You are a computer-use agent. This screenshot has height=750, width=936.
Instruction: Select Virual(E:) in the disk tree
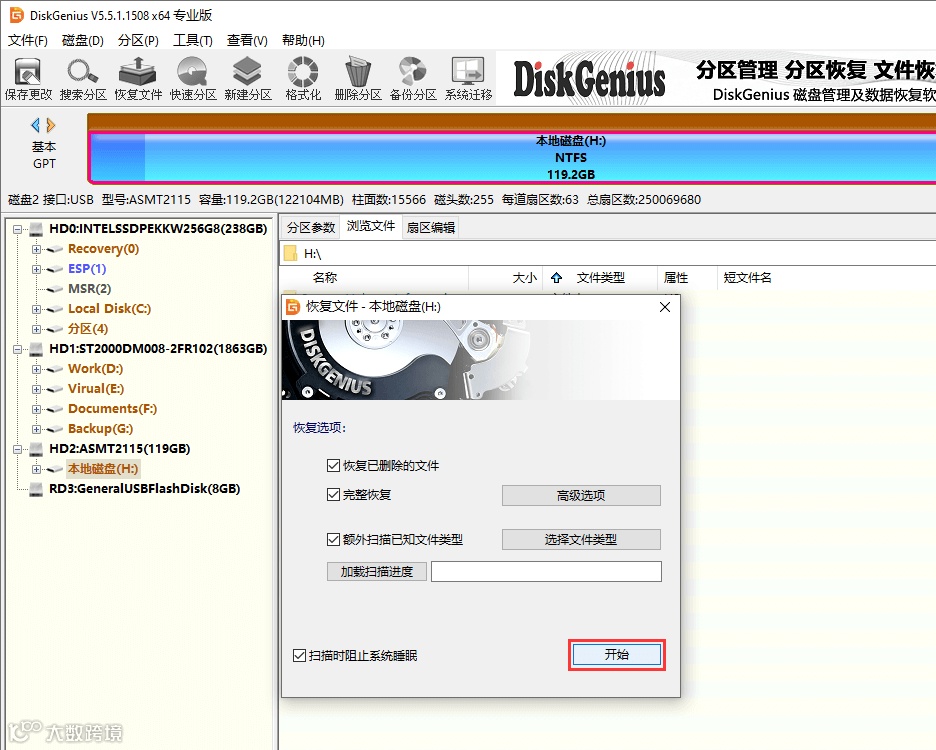click(96, 389)
